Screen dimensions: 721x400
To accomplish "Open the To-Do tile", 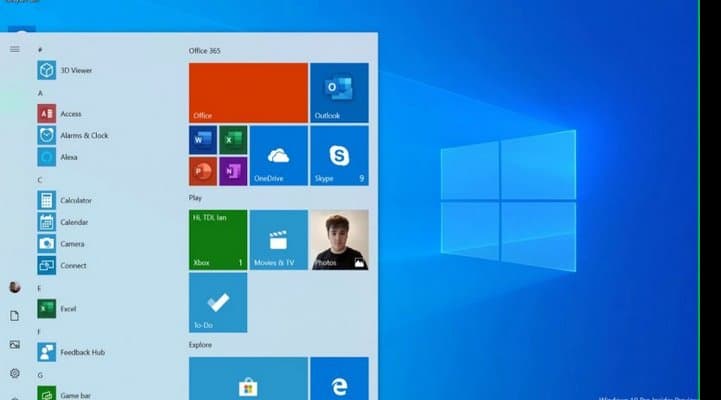I will point(218,303).
